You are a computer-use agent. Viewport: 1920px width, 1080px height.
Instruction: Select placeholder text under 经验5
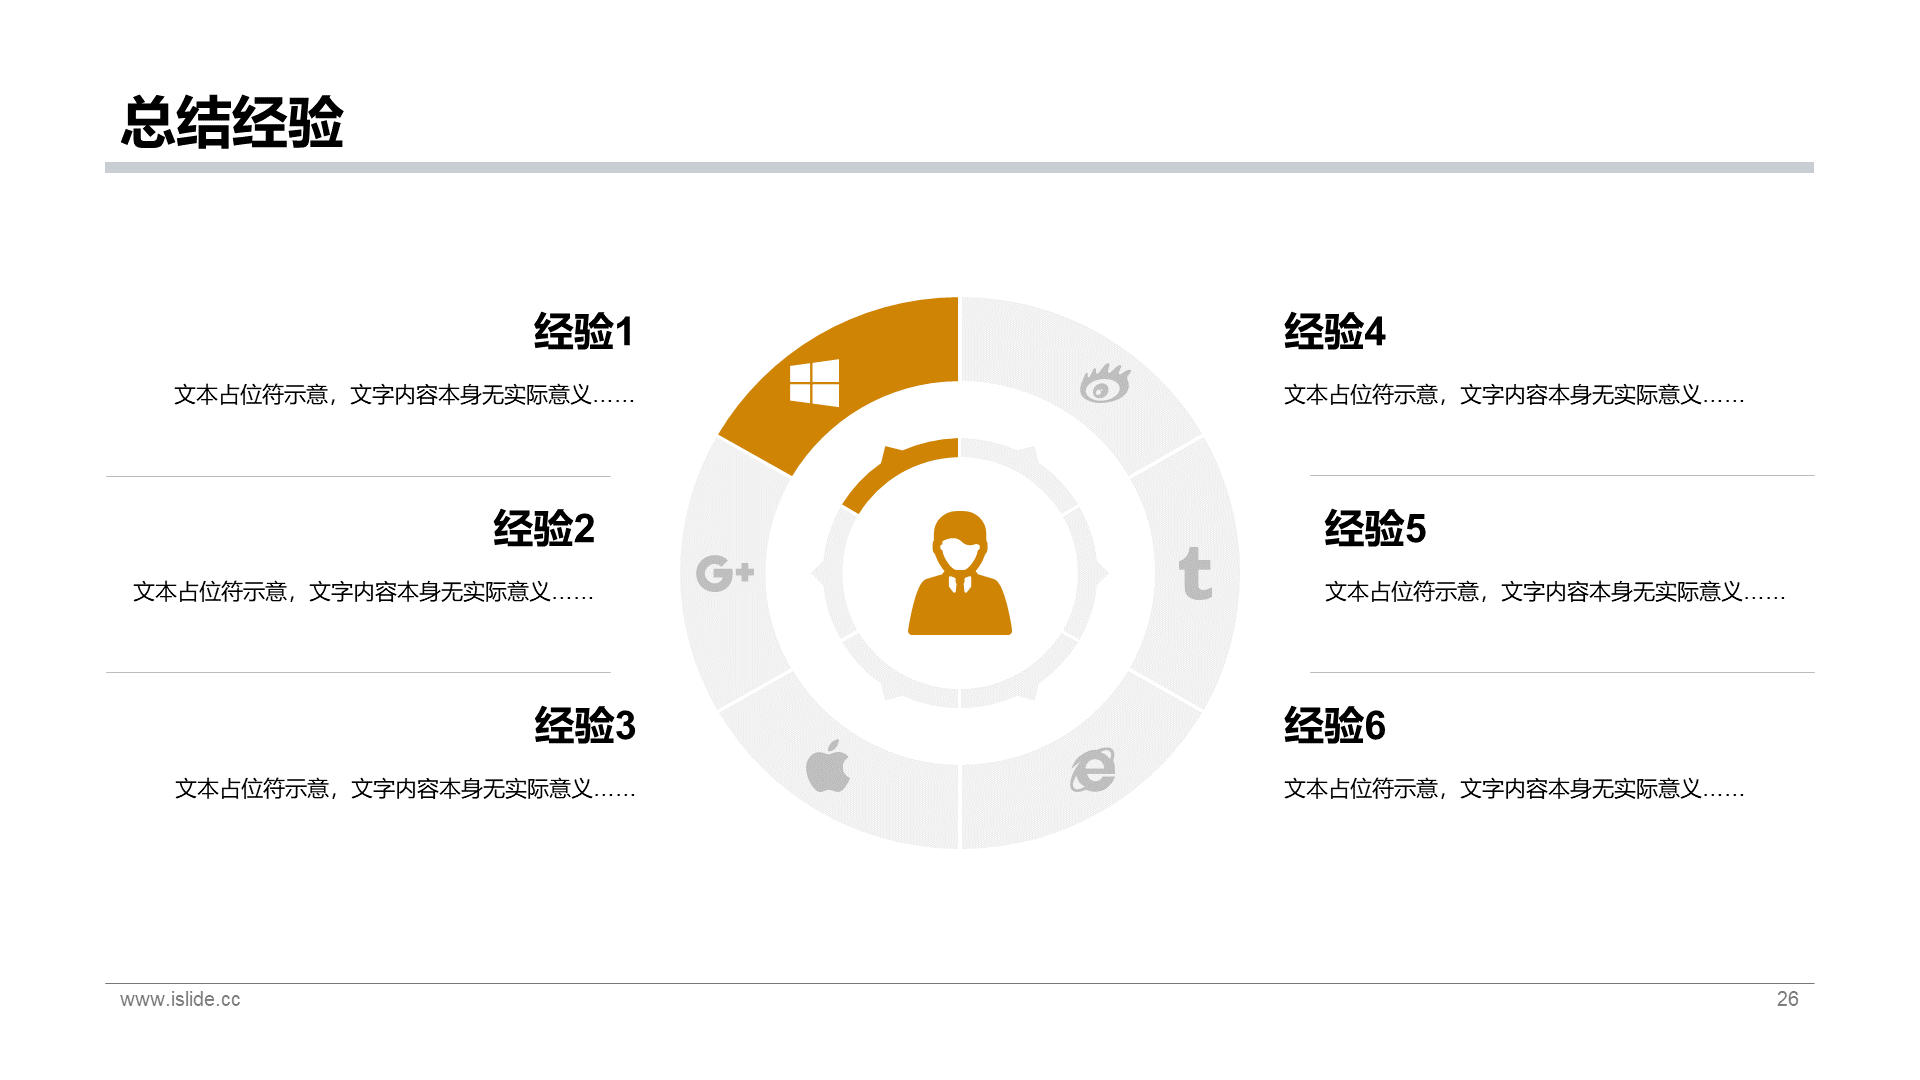tap(1555, 592)
